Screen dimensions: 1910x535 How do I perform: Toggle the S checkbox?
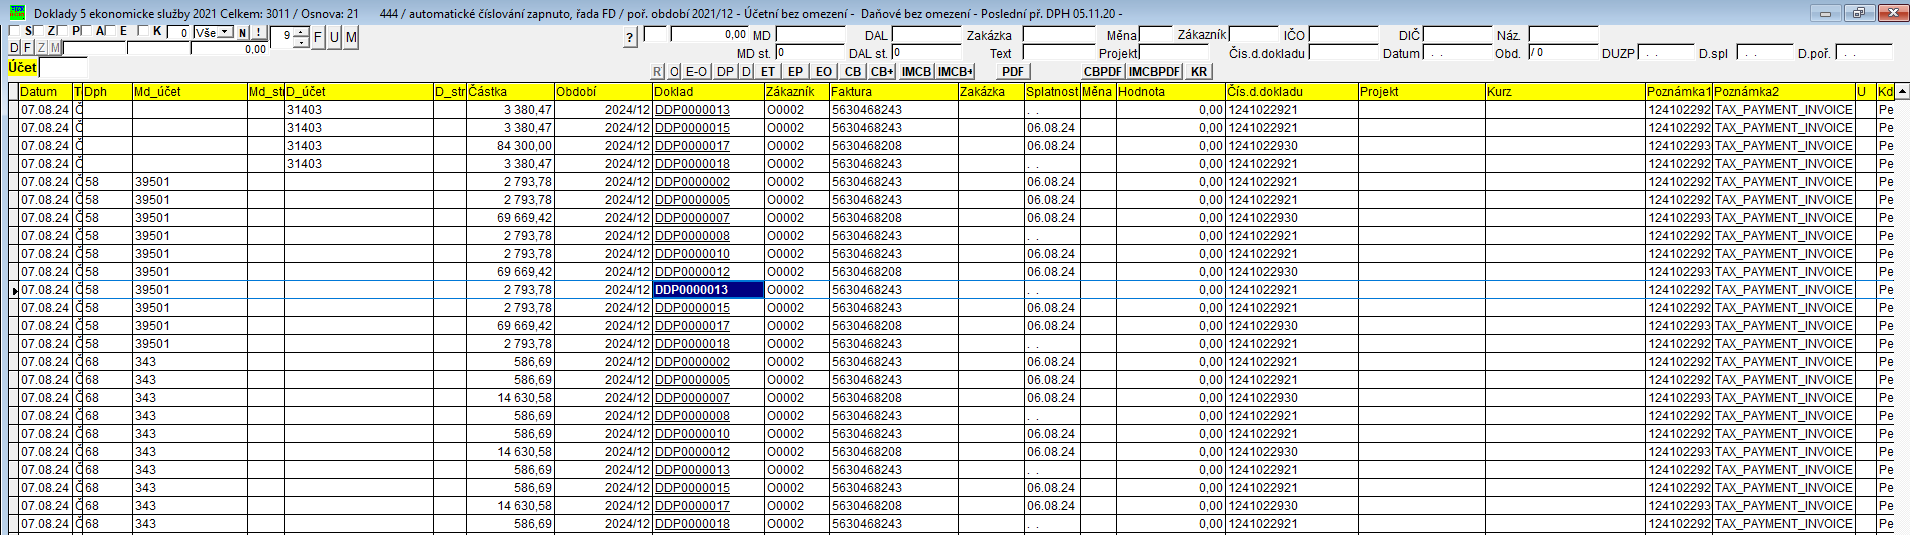(14, 31)
